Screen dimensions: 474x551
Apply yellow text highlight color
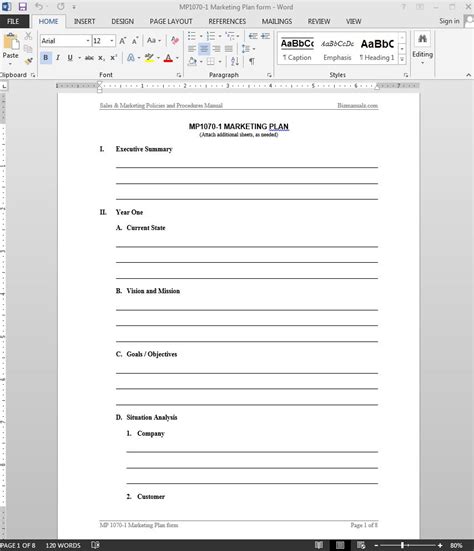tap(149, 58)
